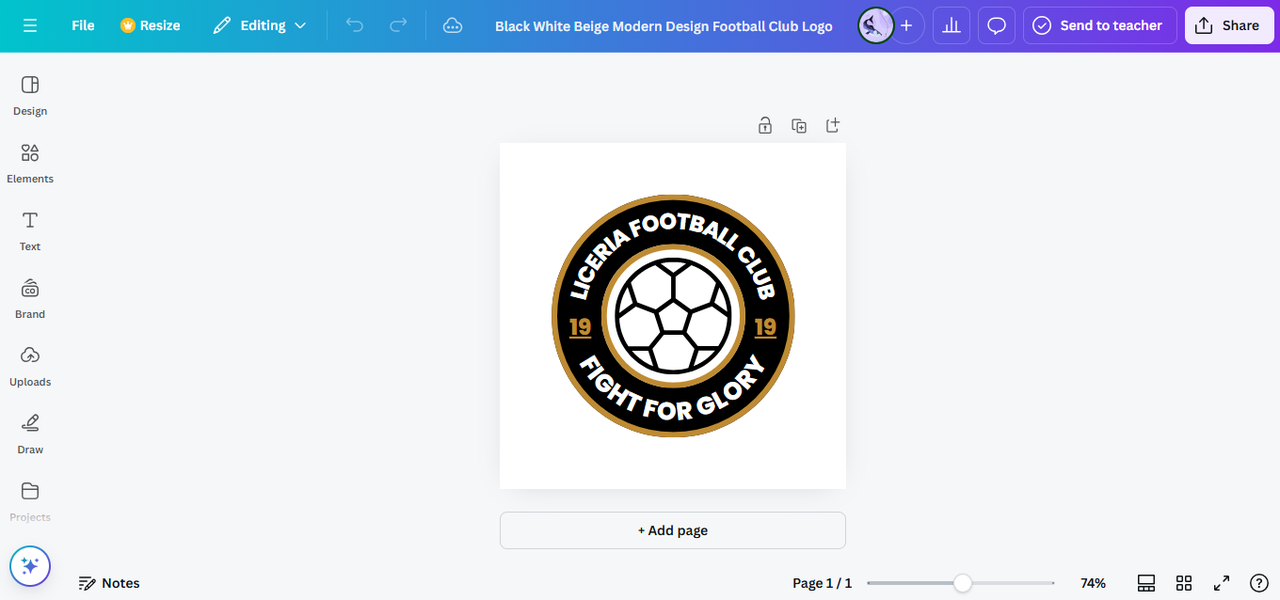The image size is (1280, 600).
Task: Redo the last action
Action: [x=398, y=25]
